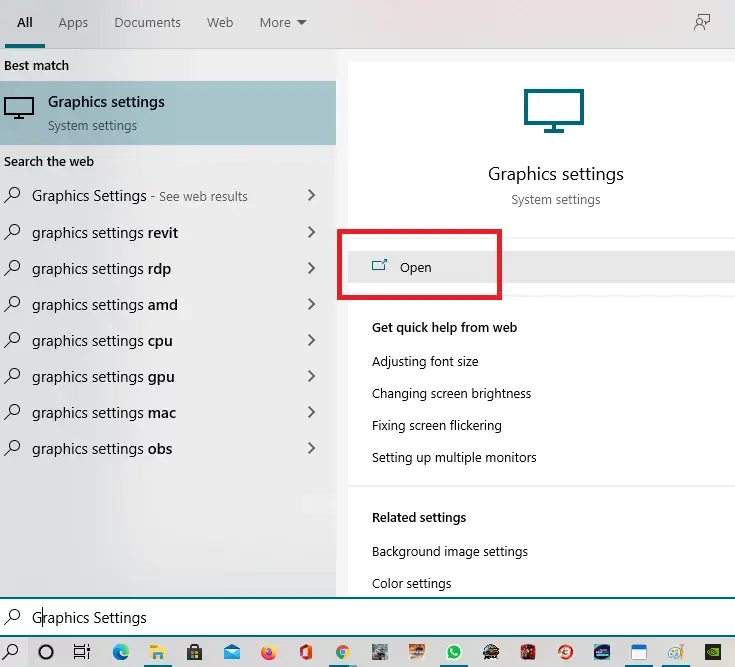The width and height of the screenshot is (735, 667).
Task: Open Changing screen brightness help link
Action: click(451, 393)
